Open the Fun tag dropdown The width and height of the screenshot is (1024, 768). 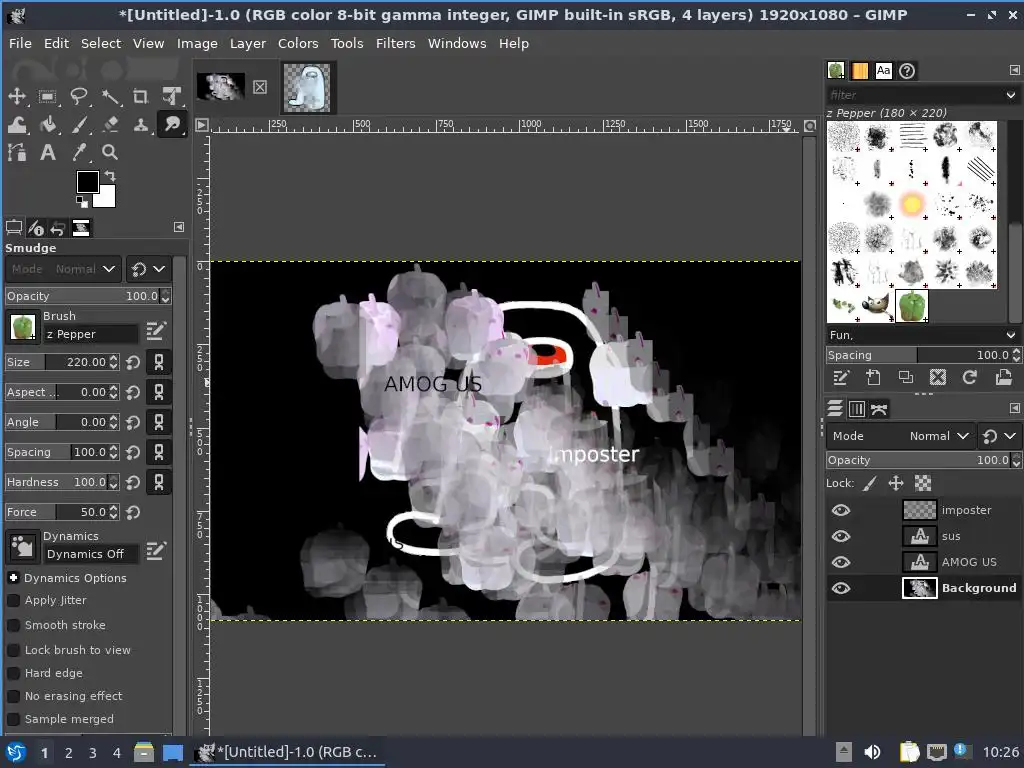pos(1011,335)
